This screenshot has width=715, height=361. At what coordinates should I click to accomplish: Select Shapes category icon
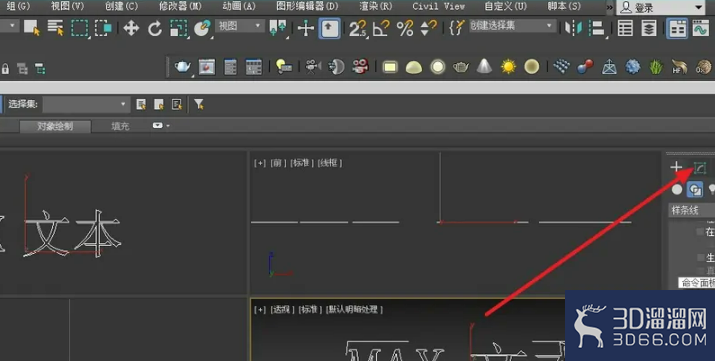point(694,189)
